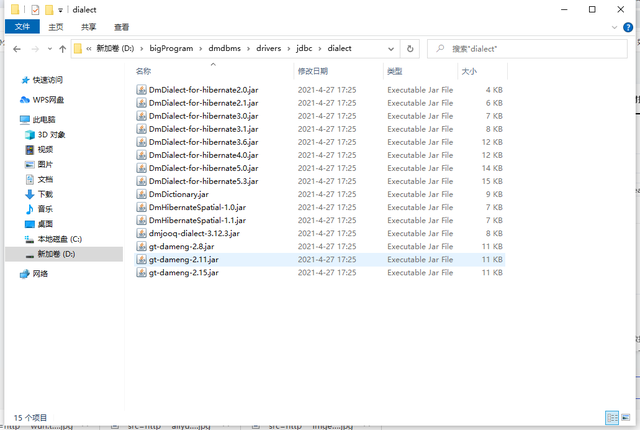
Task: Click the new folder icon in the title bar
Action: point(49,9)
